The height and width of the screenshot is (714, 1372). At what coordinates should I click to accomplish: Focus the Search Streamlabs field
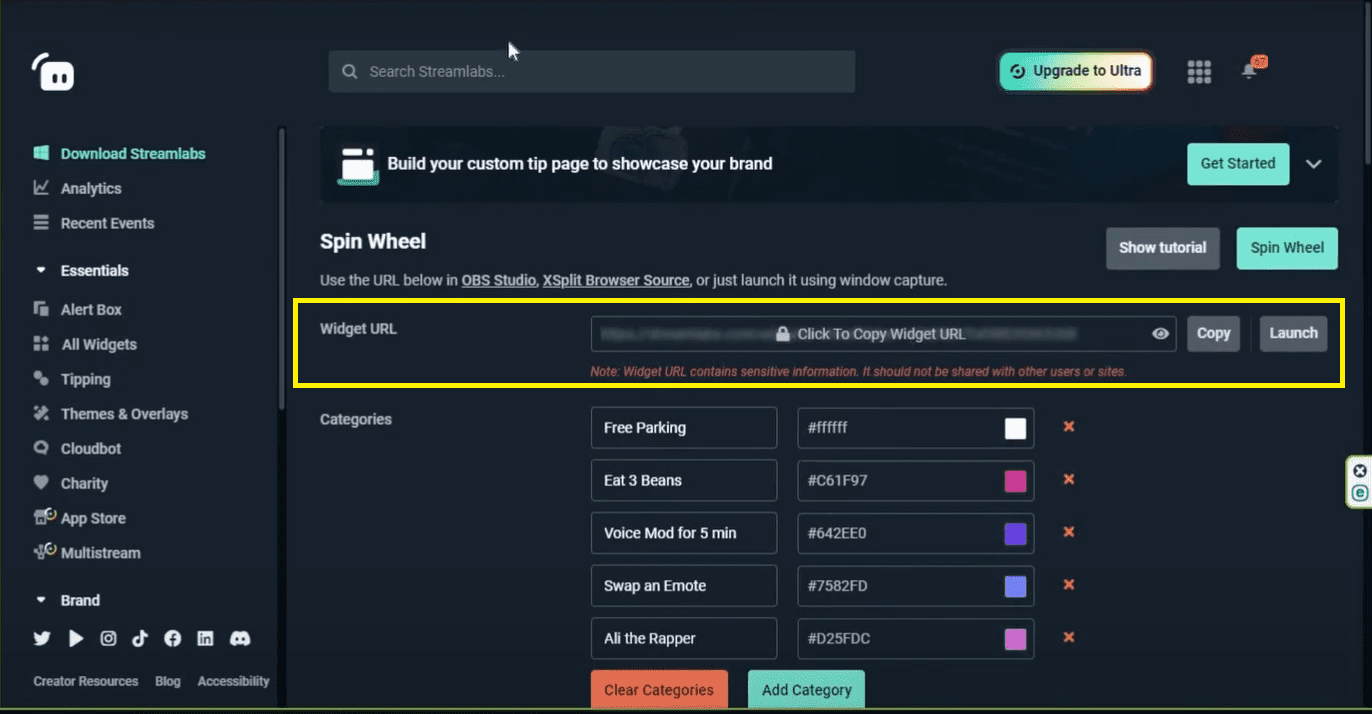pos(592,72)
